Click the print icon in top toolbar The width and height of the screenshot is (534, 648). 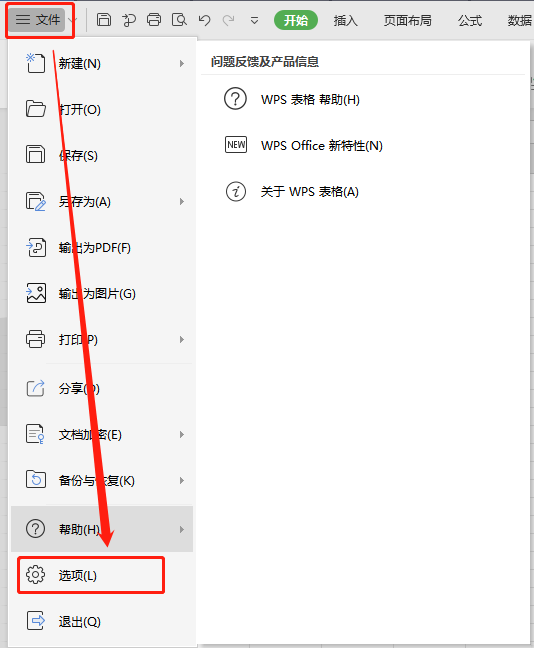tap(154, 19)
